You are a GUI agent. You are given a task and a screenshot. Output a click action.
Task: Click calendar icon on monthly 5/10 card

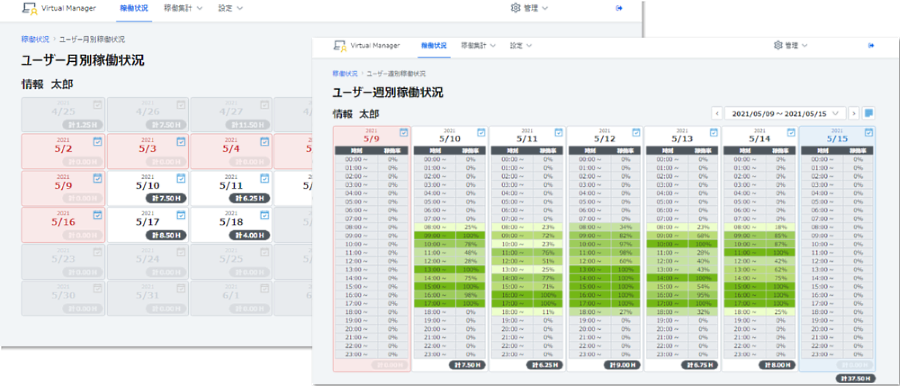(181, 178)
